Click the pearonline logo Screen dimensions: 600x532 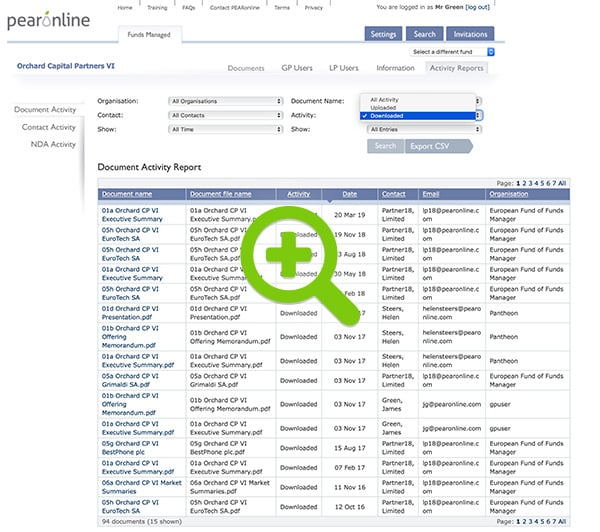(48, 20)
